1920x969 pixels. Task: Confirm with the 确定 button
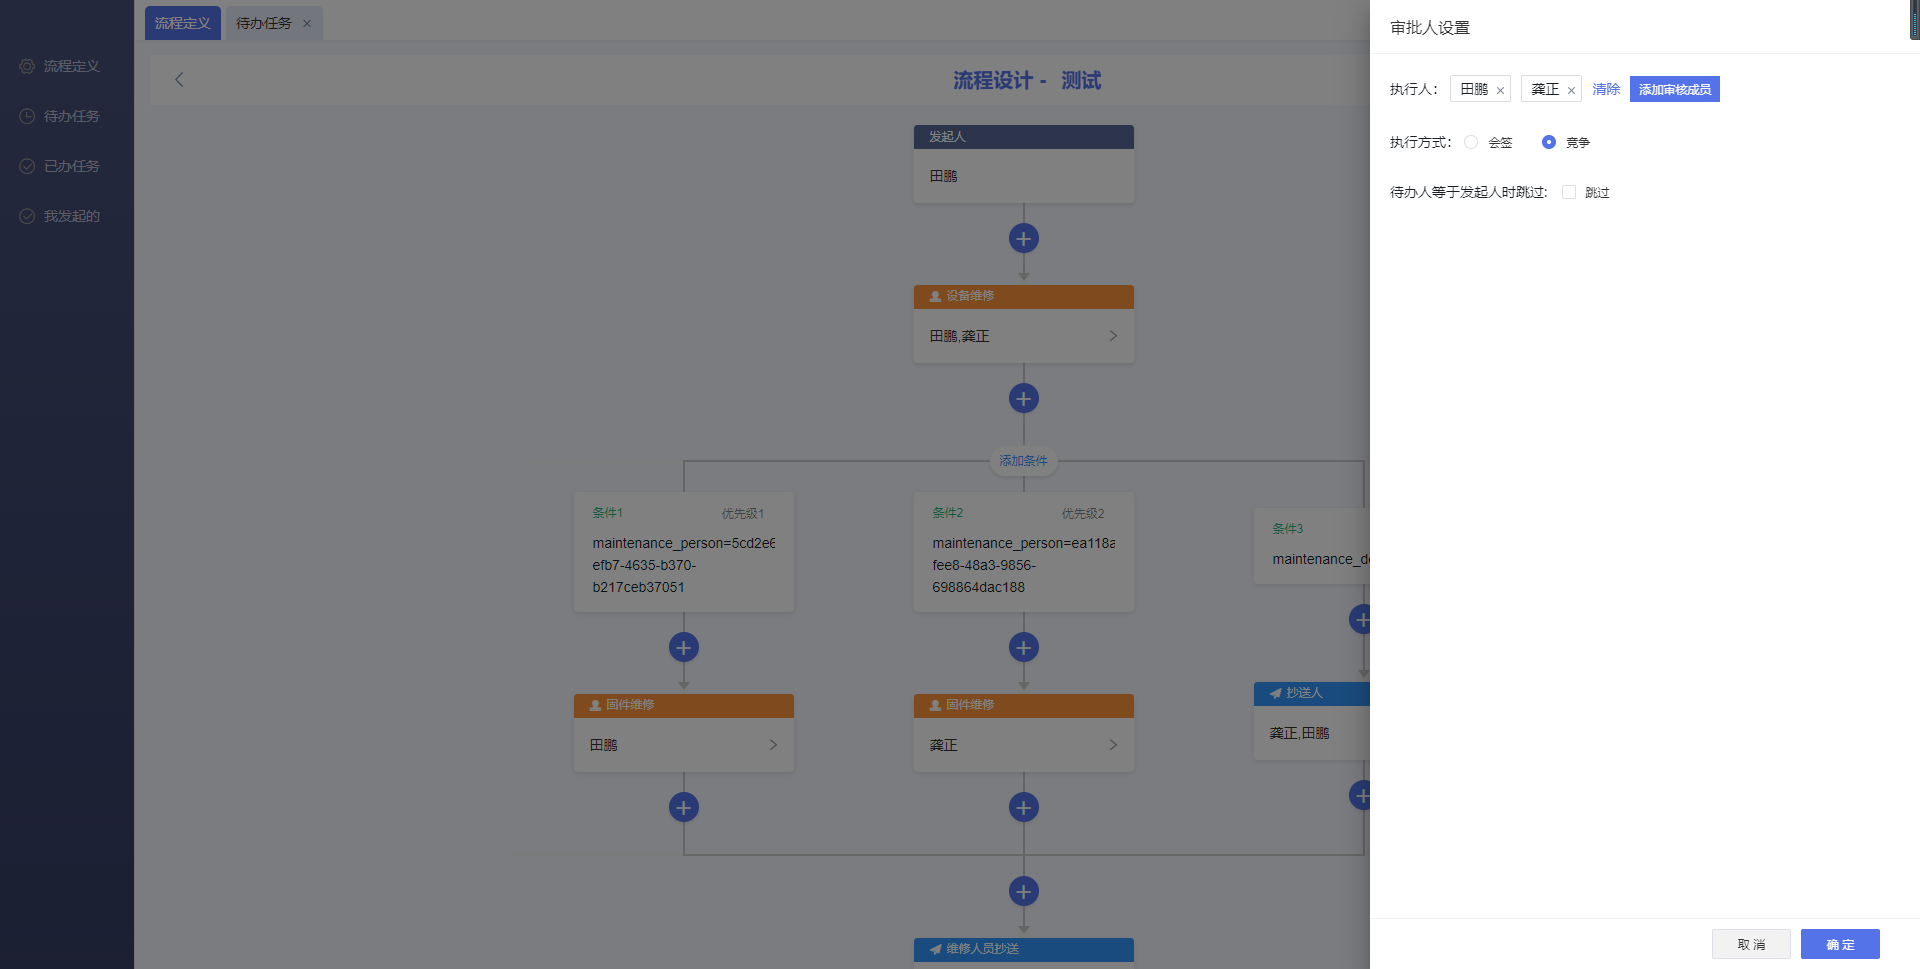pos(1840,944)
